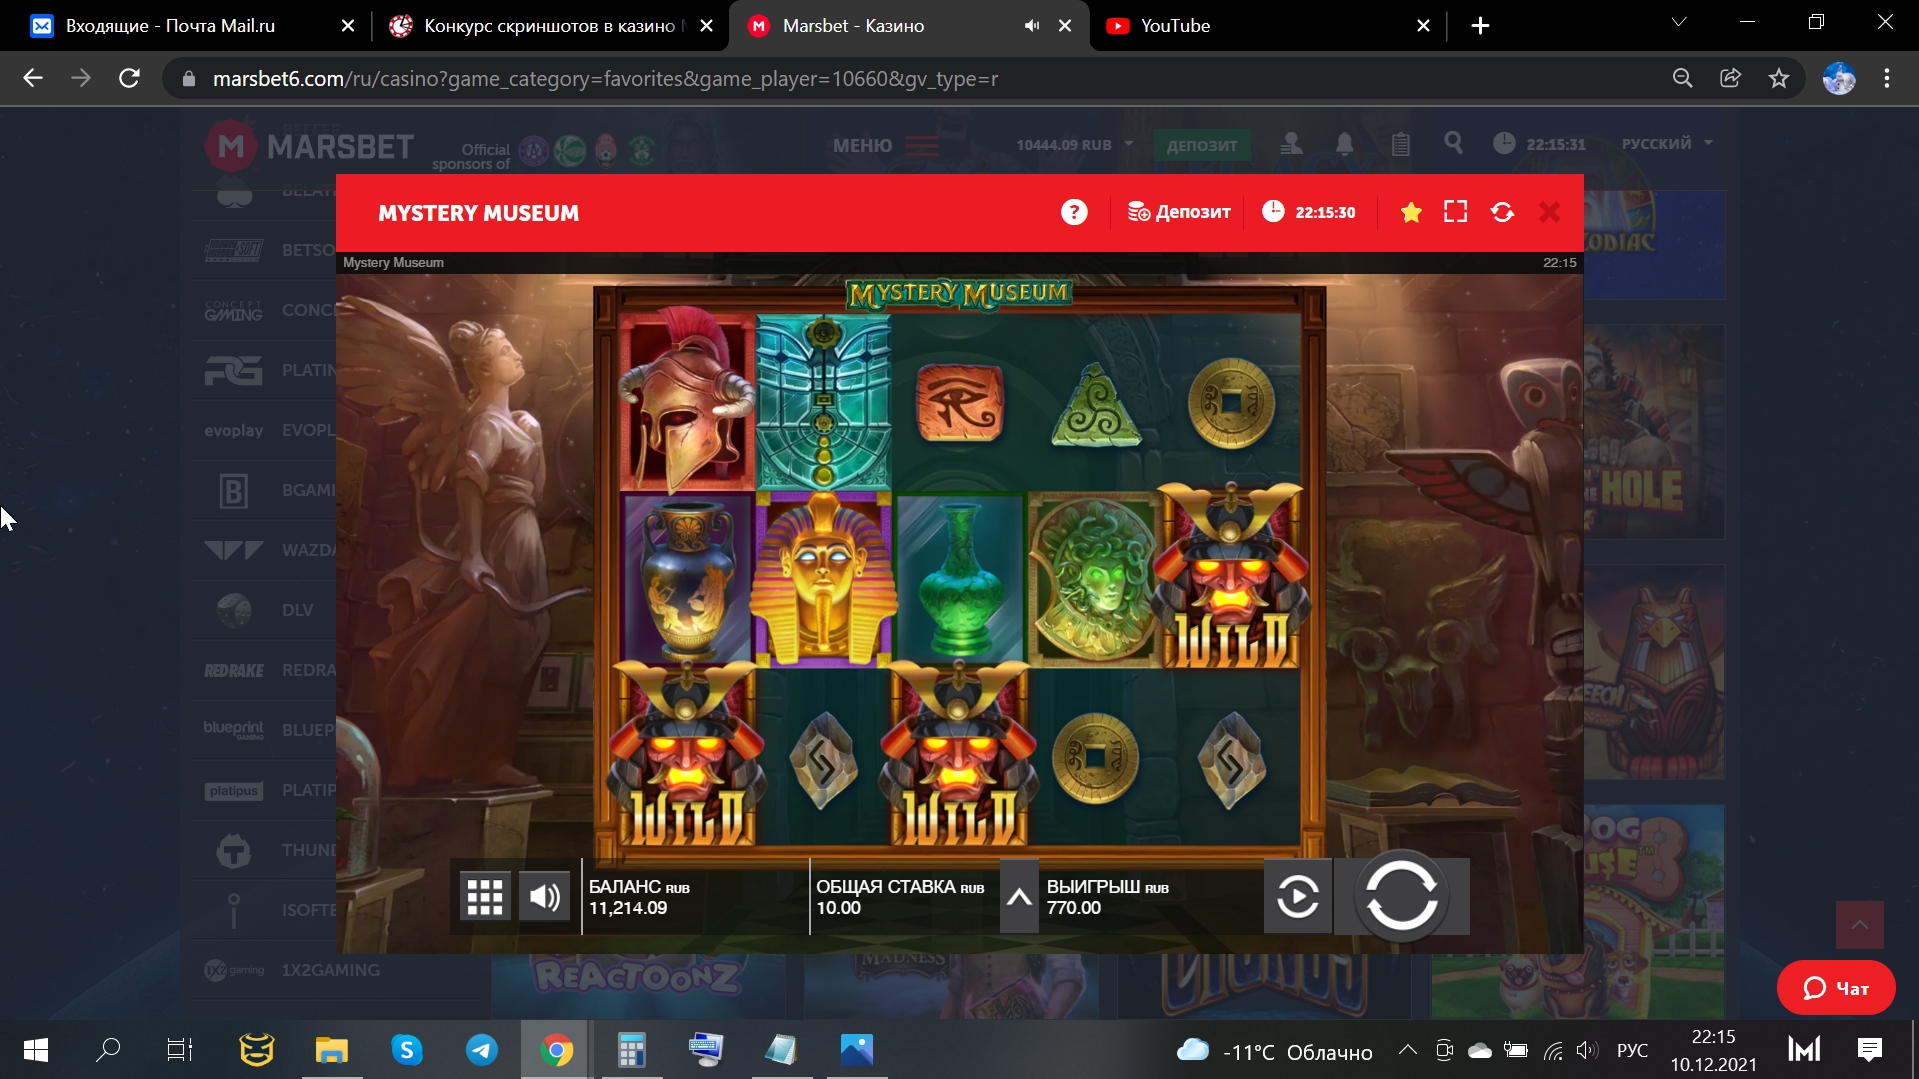Mute the Marsbet tab audio icon
This screenshot has height=1079, width=1919.
coord(1031,26)
